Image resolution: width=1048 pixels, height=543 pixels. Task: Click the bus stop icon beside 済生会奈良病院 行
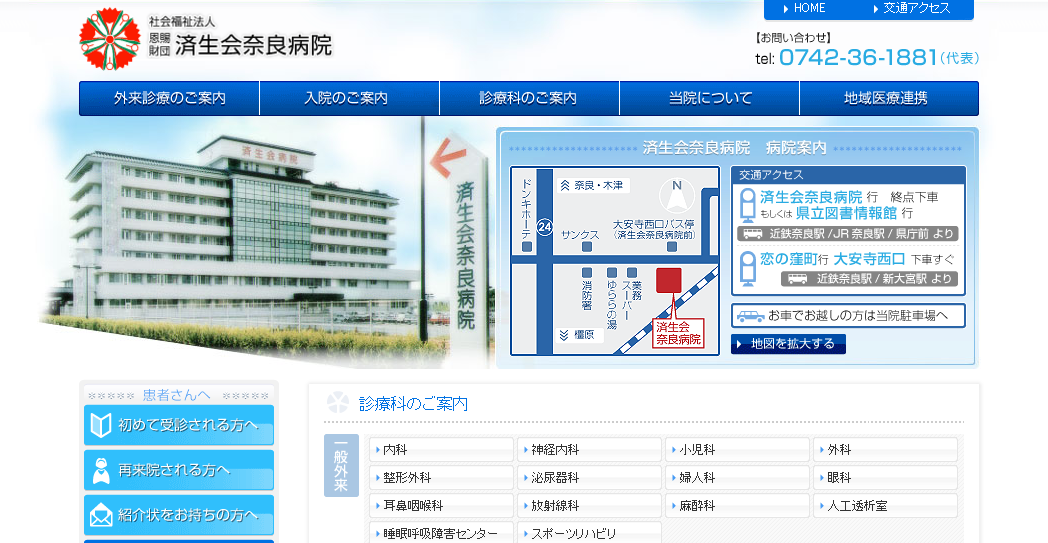[x=748, y=205]
